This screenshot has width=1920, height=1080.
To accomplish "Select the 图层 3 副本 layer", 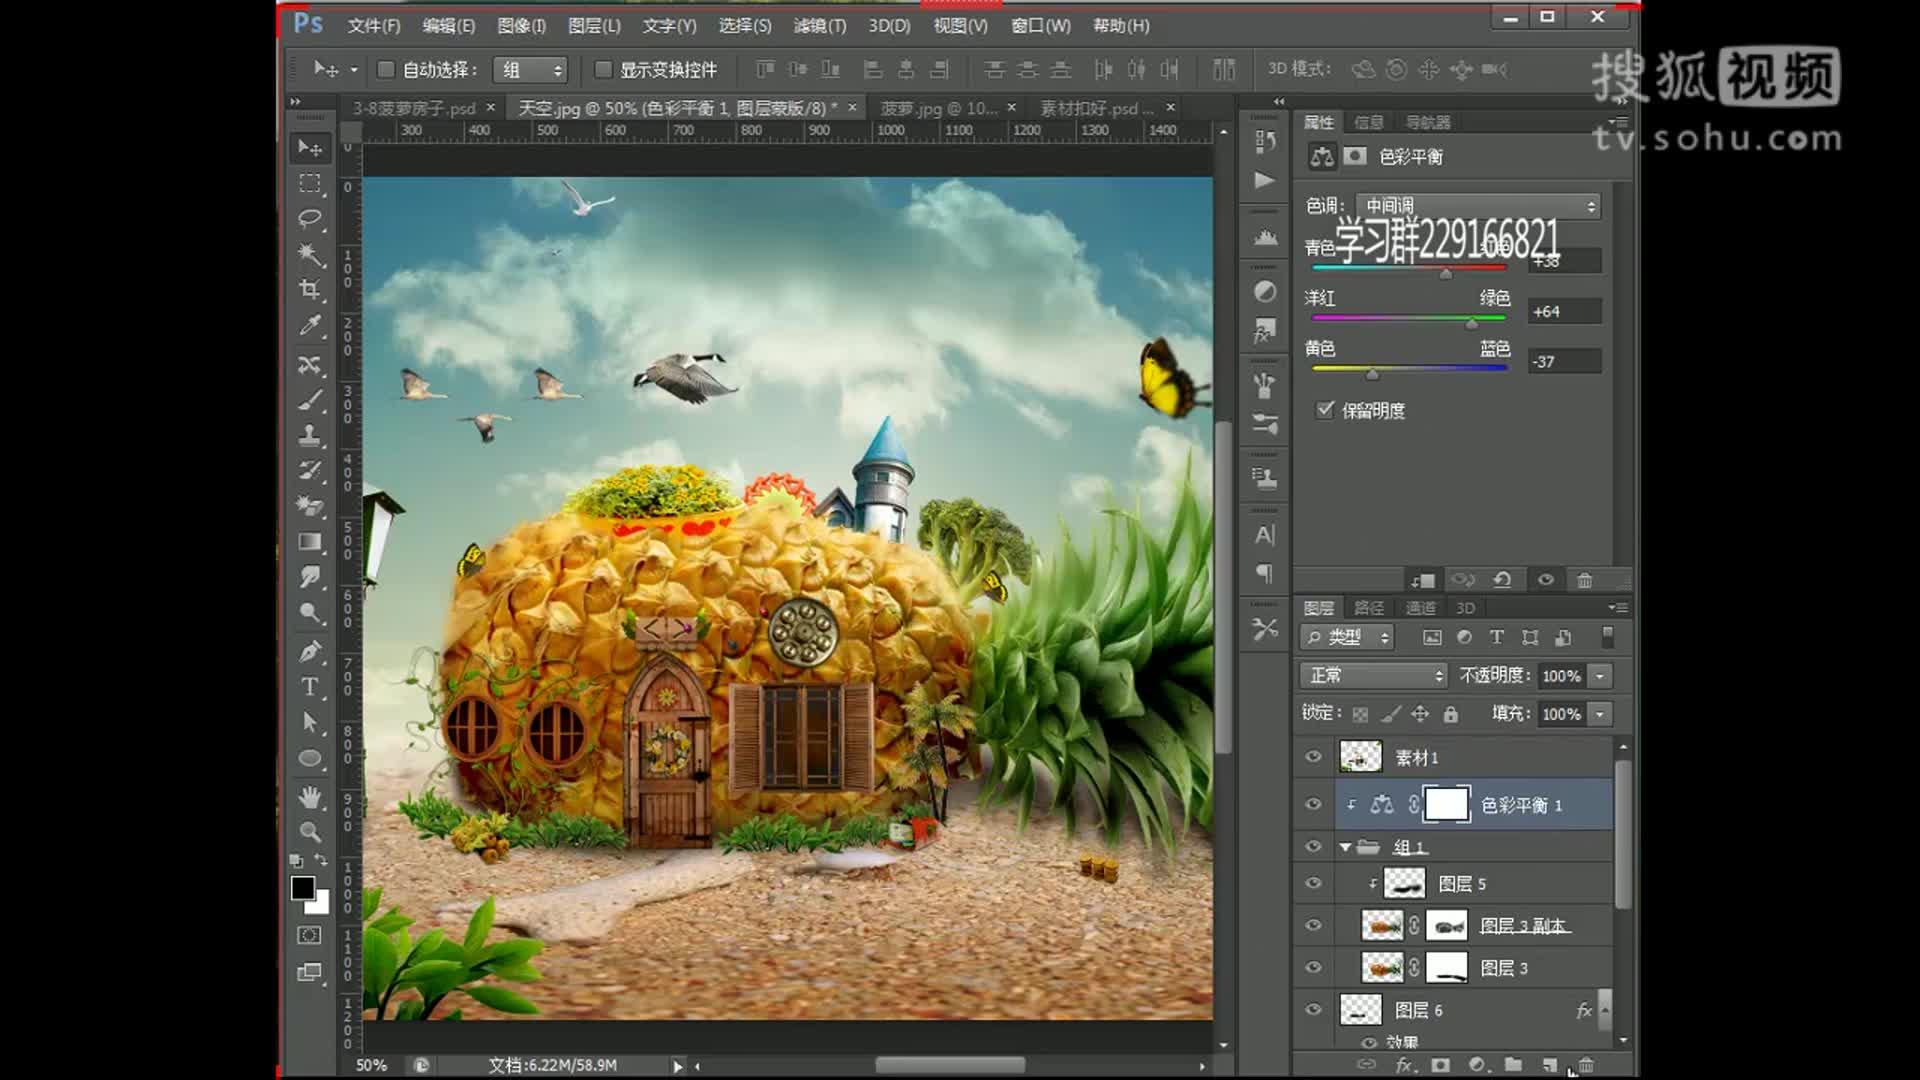I will tap(1524, 926).
